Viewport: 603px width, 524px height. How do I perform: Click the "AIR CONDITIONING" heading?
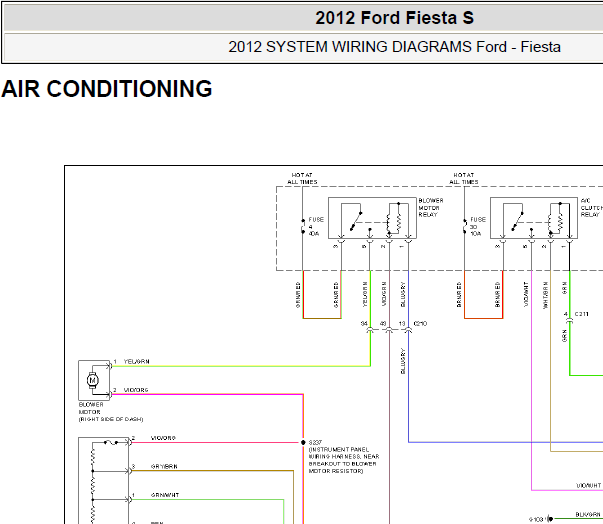[107, 89]
